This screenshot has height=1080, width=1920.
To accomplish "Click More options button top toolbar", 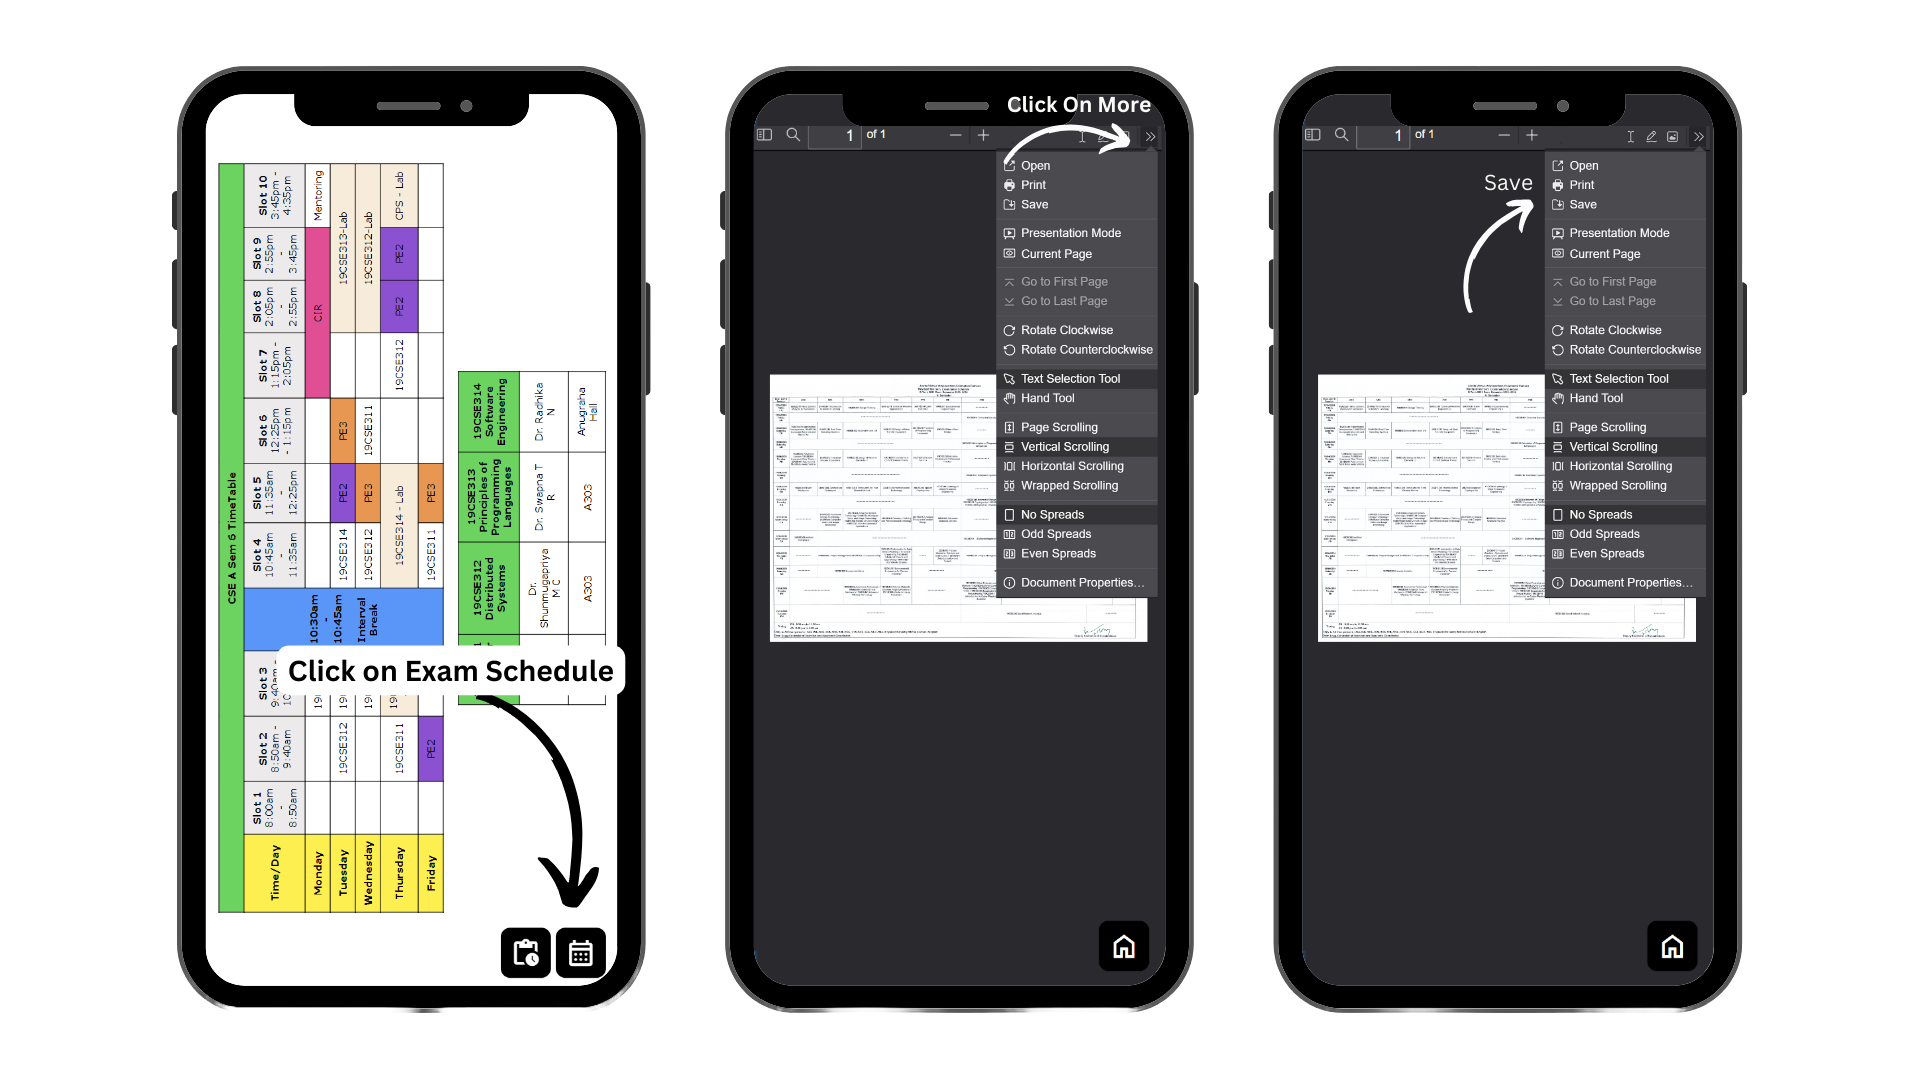I will tap(1150, 136).
